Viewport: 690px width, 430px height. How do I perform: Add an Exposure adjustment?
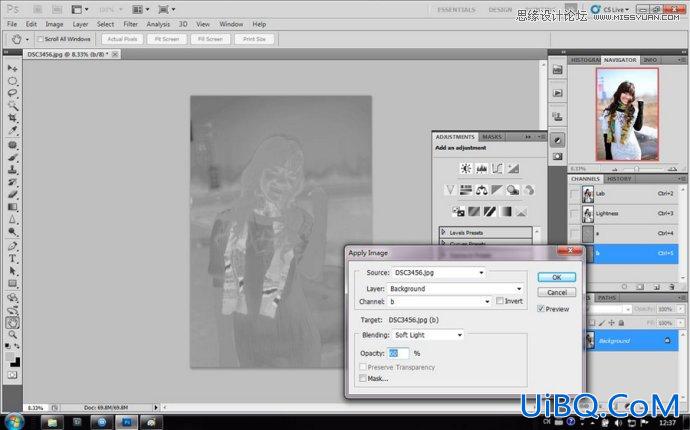[513, 168]
